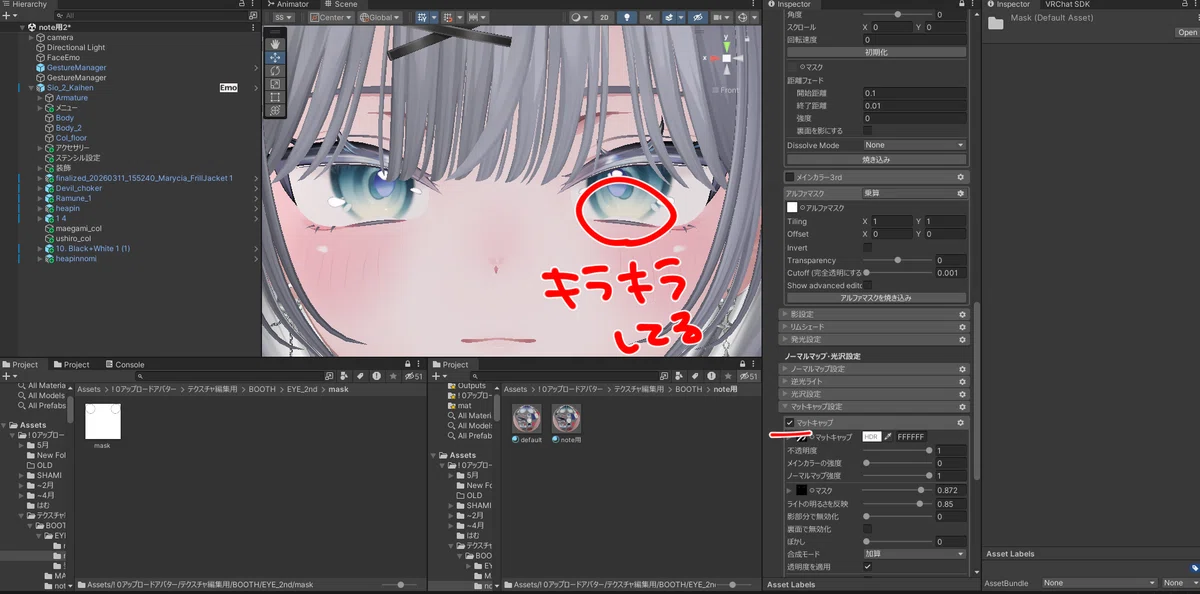This screenshot has height=594, width=1200.
Task: Toggle the 透明度を適用 checkbox
Action: pyautogui.click(x=867, y=567)
